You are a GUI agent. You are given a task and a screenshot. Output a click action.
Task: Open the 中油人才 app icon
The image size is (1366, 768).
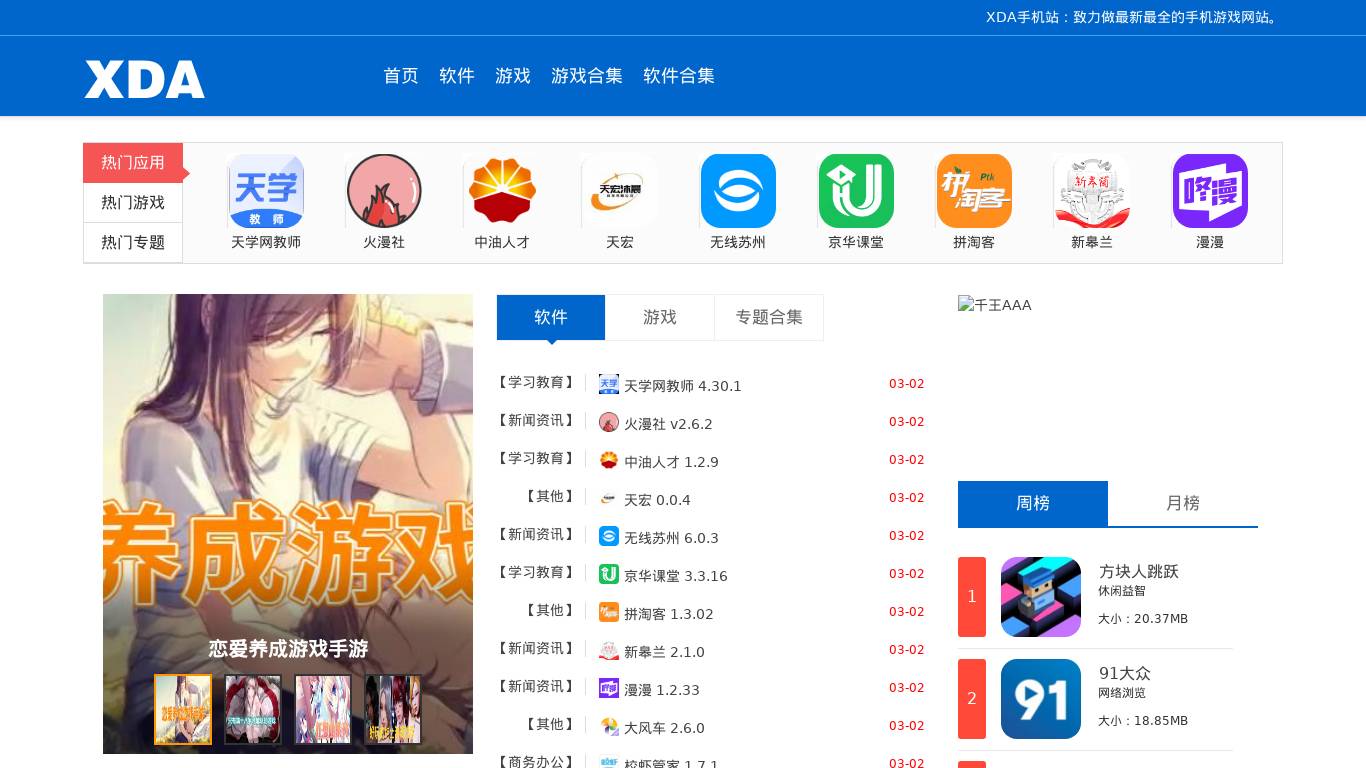pos(502,191)
